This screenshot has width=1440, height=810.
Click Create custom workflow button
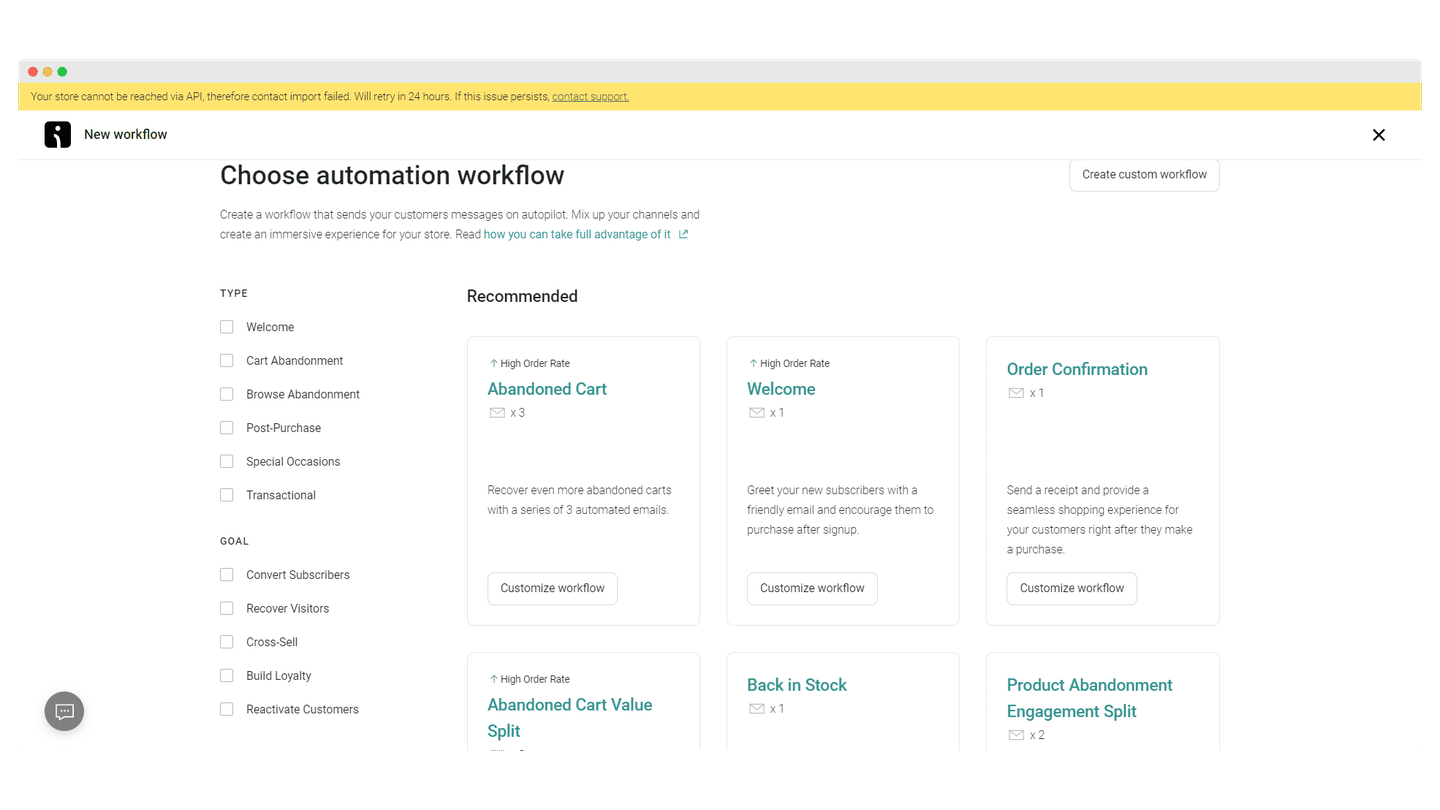[1144, 174]
